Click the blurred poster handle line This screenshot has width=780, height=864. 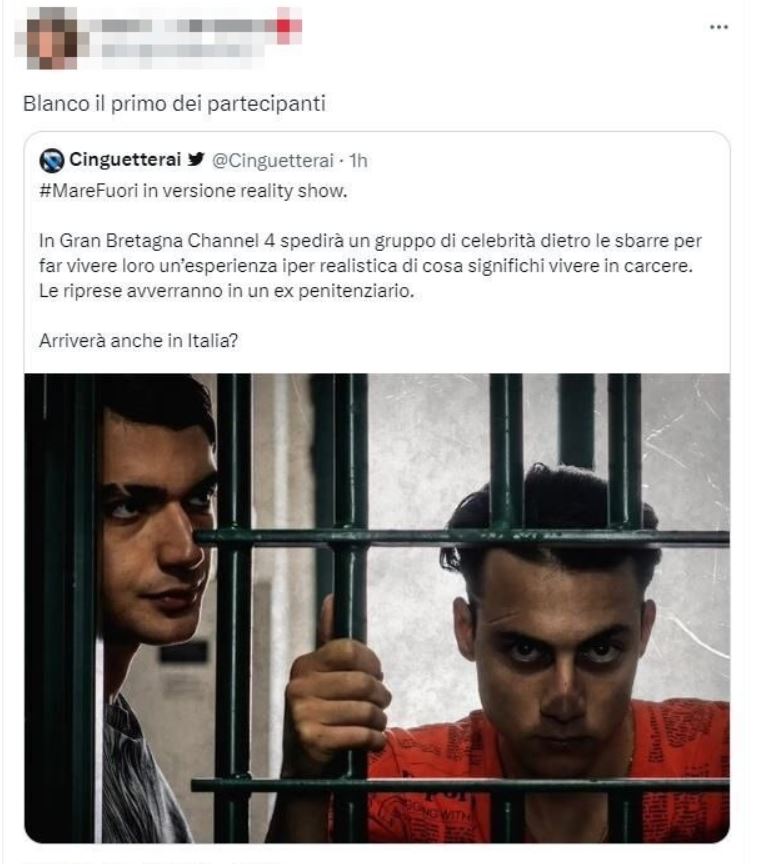point(171,51)
